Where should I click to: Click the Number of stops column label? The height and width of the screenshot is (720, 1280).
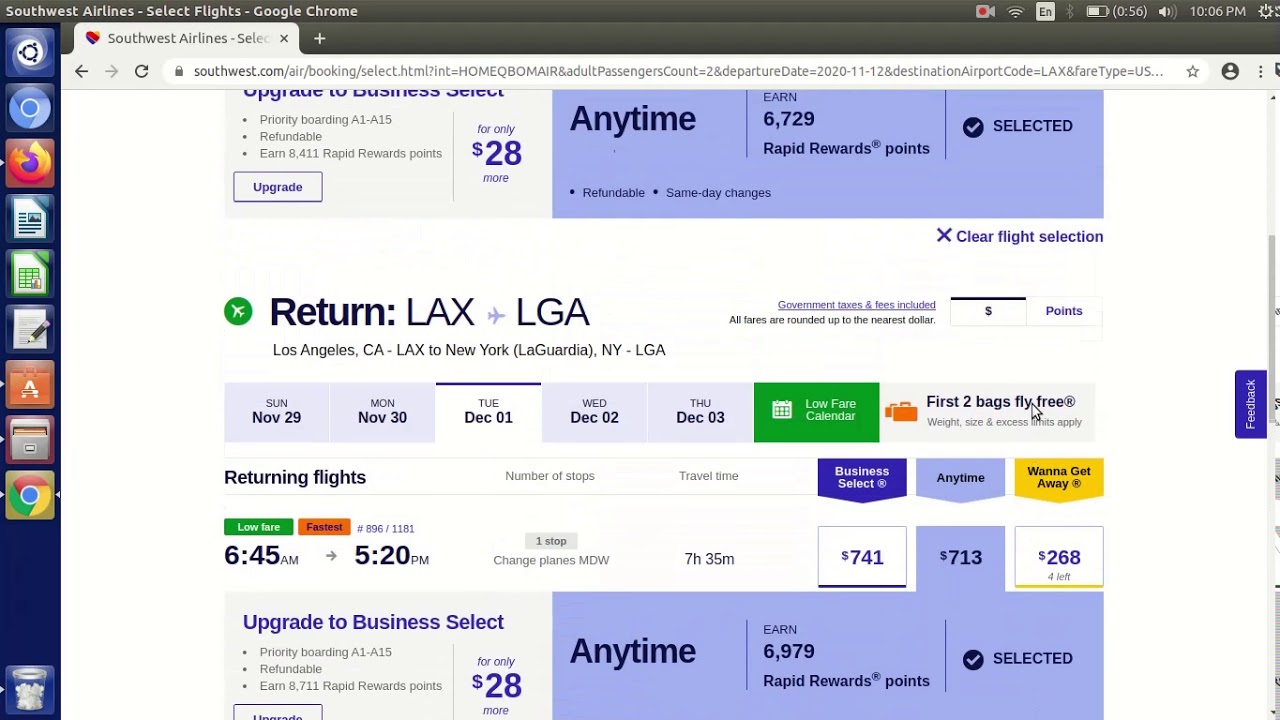click(x=550, y=476)
